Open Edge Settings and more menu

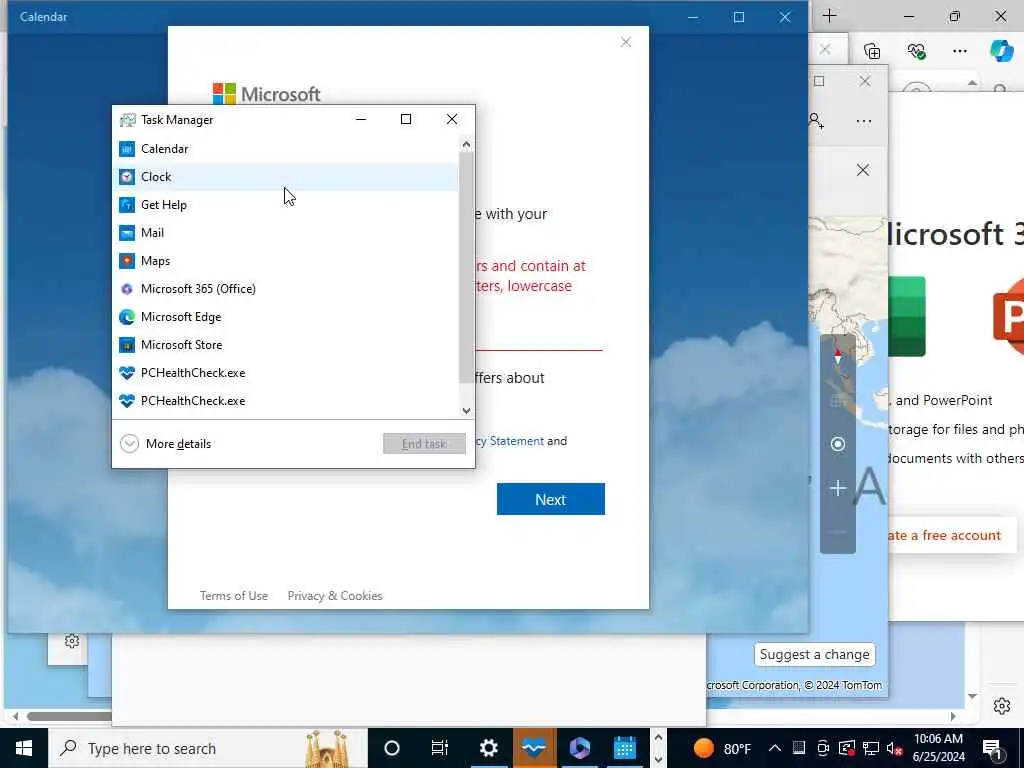[x=959, y=51]
